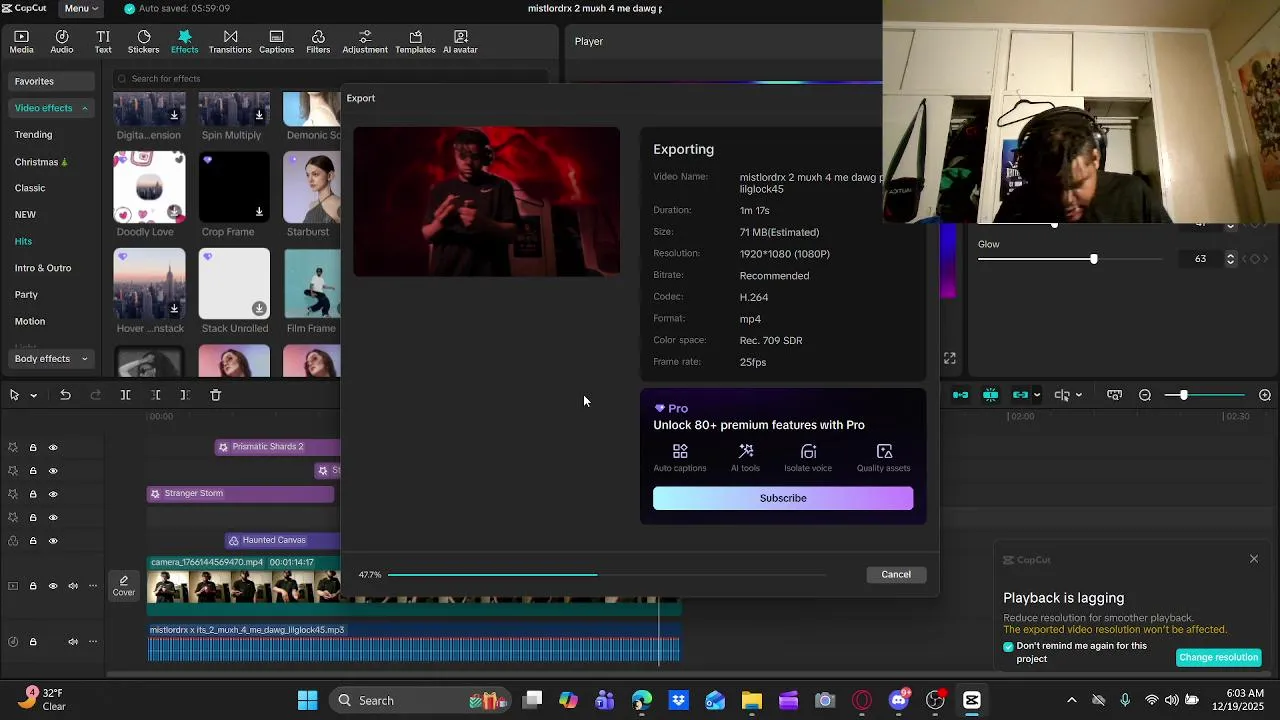This screenshot has width=1280, height=720.
Task: Click the export progress bar
Action: coord(607,574)
